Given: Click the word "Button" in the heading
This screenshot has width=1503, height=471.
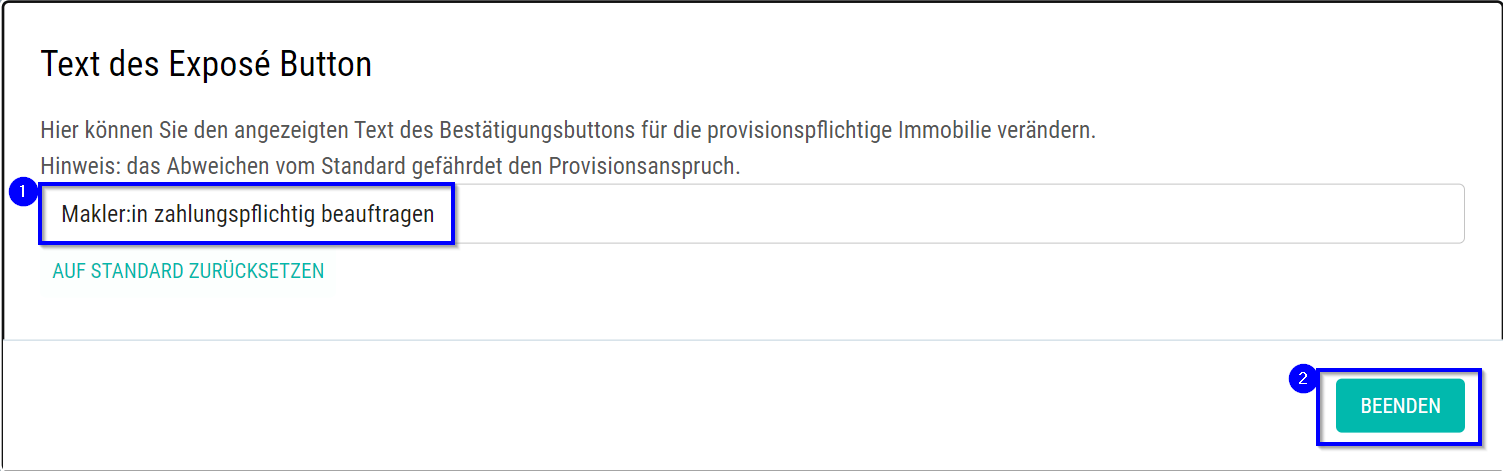Looking at the screenshot, I should pos(325,65).
